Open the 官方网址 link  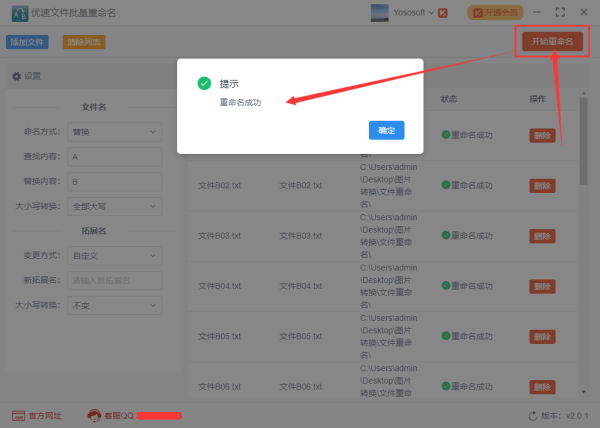tap(45, 416)
